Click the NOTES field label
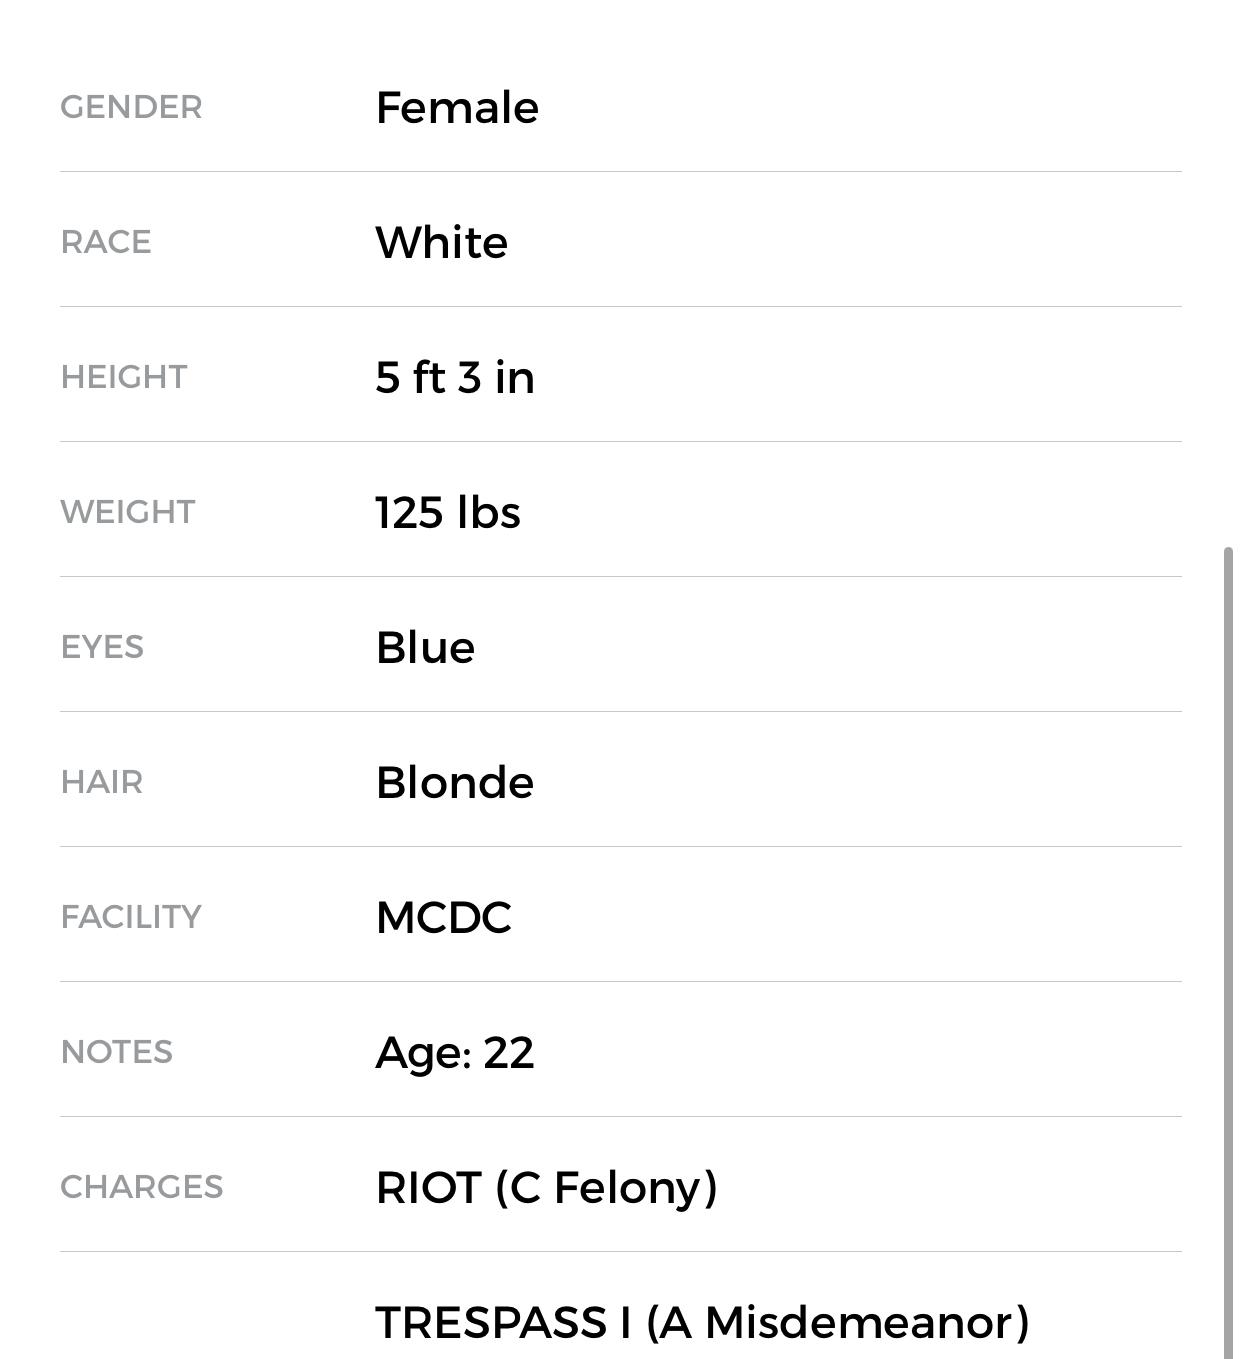This screenshot has height=1359, width=1242. (x=117, y=1052)
